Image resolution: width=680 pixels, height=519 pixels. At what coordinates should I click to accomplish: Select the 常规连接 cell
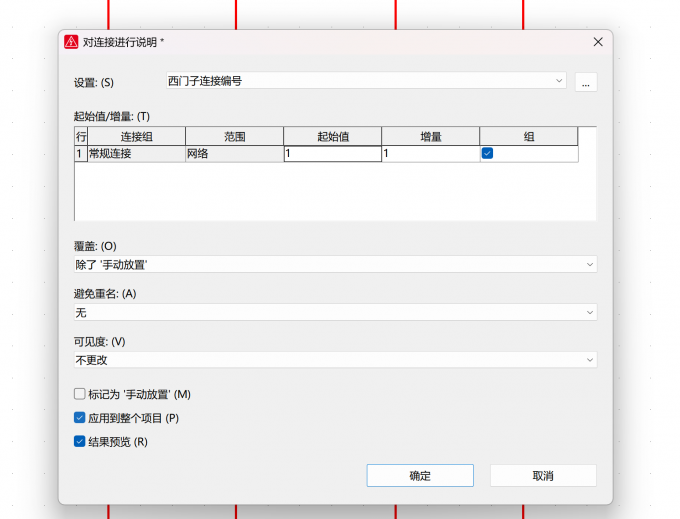click(137, 153)
